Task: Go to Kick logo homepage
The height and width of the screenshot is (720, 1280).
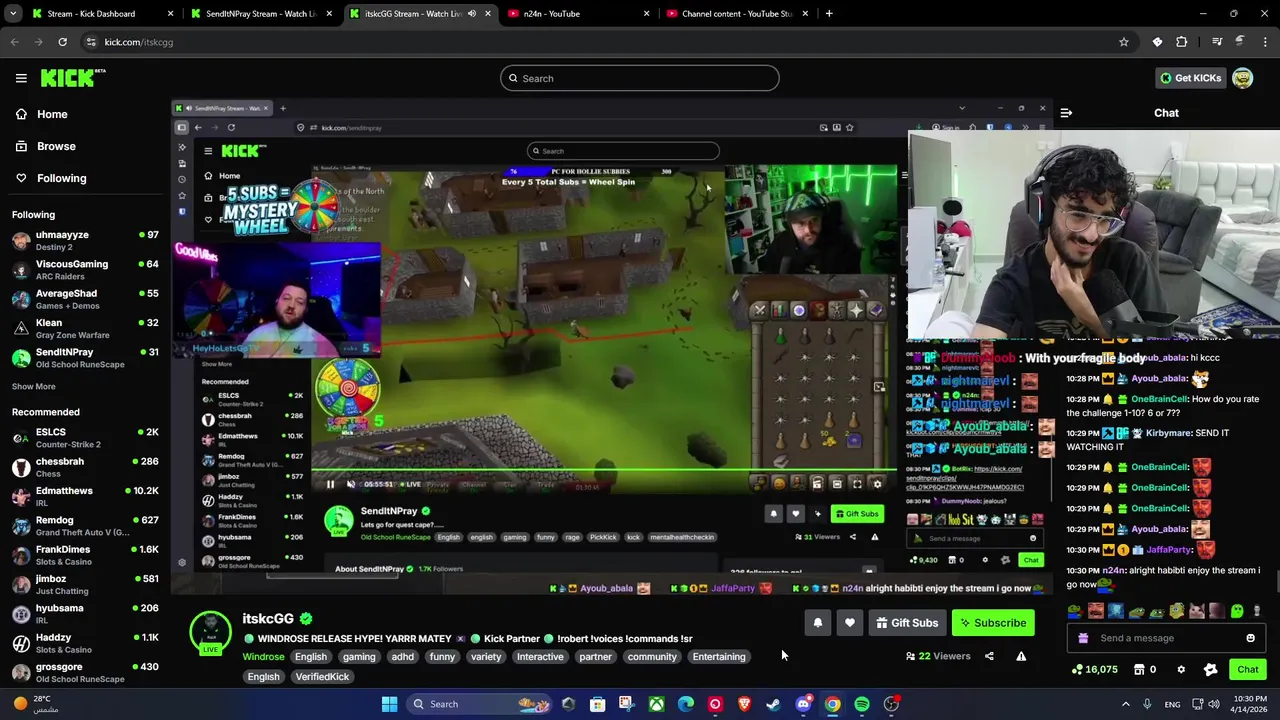Action: pyautogui.click(x=73, y=78)
